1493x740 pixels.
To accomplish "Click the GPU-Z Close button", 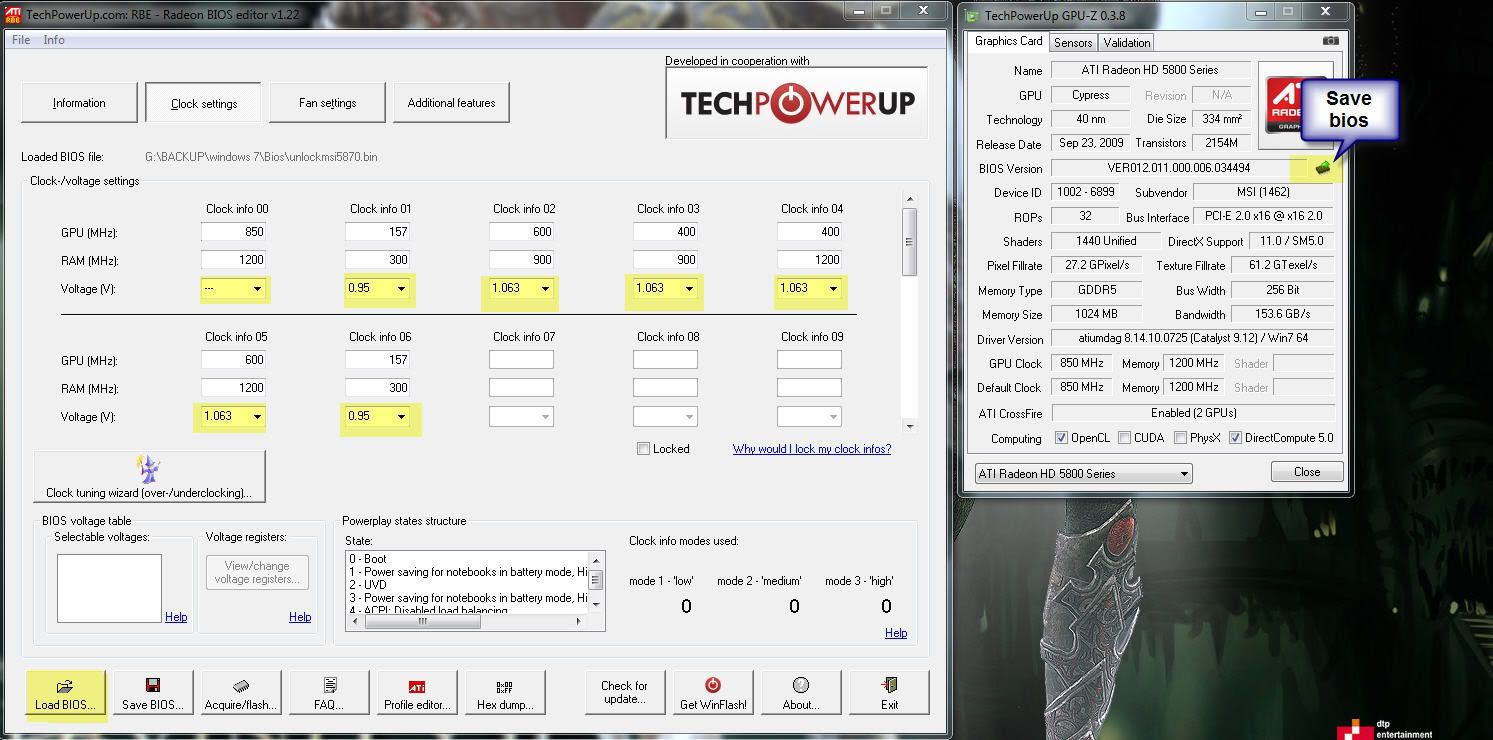I will pos(1306,472).
